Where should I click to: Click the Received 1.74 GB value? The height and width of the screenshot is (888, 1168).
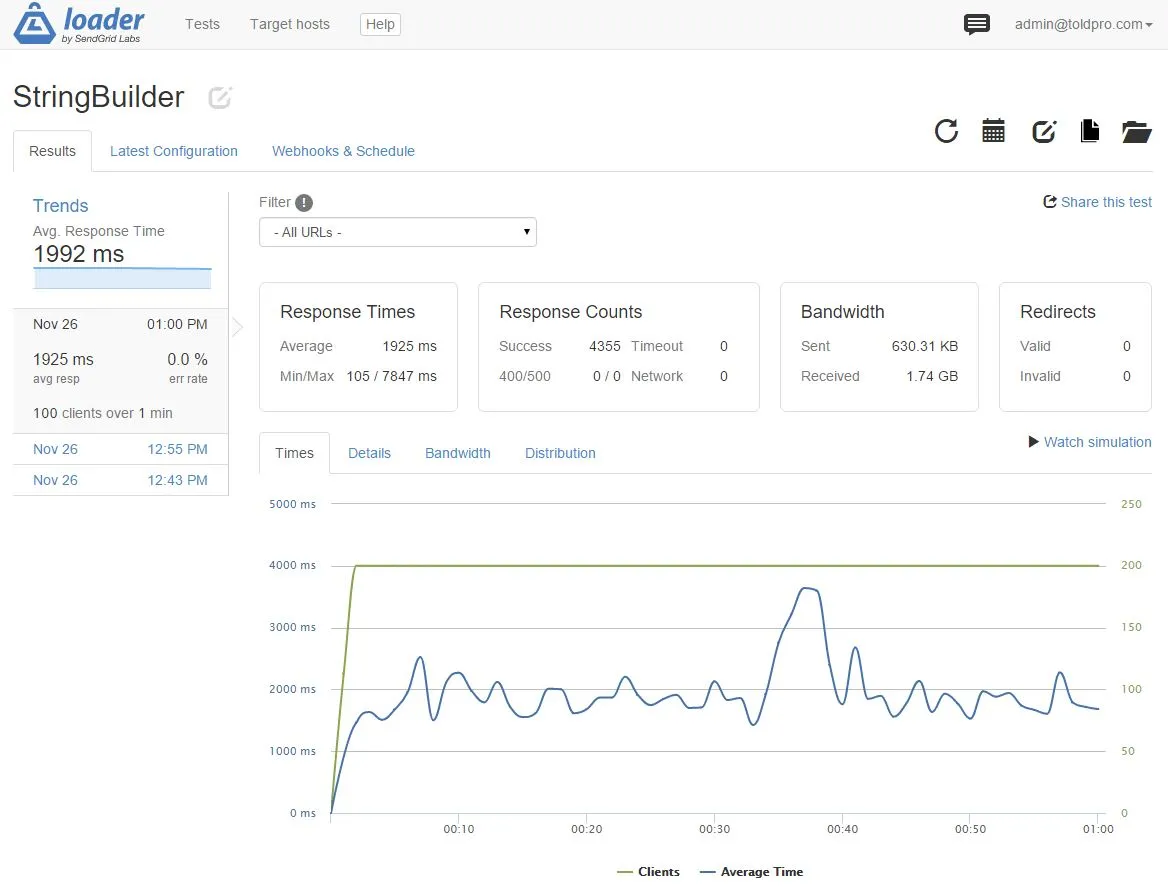tap(932, 376)
